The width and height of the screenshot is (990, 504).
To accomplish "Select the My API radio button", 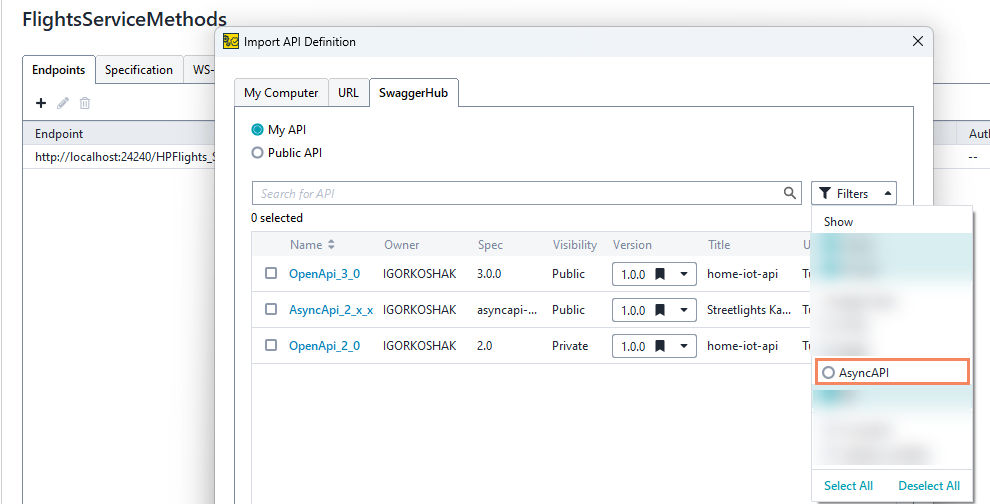I will 258,130.
